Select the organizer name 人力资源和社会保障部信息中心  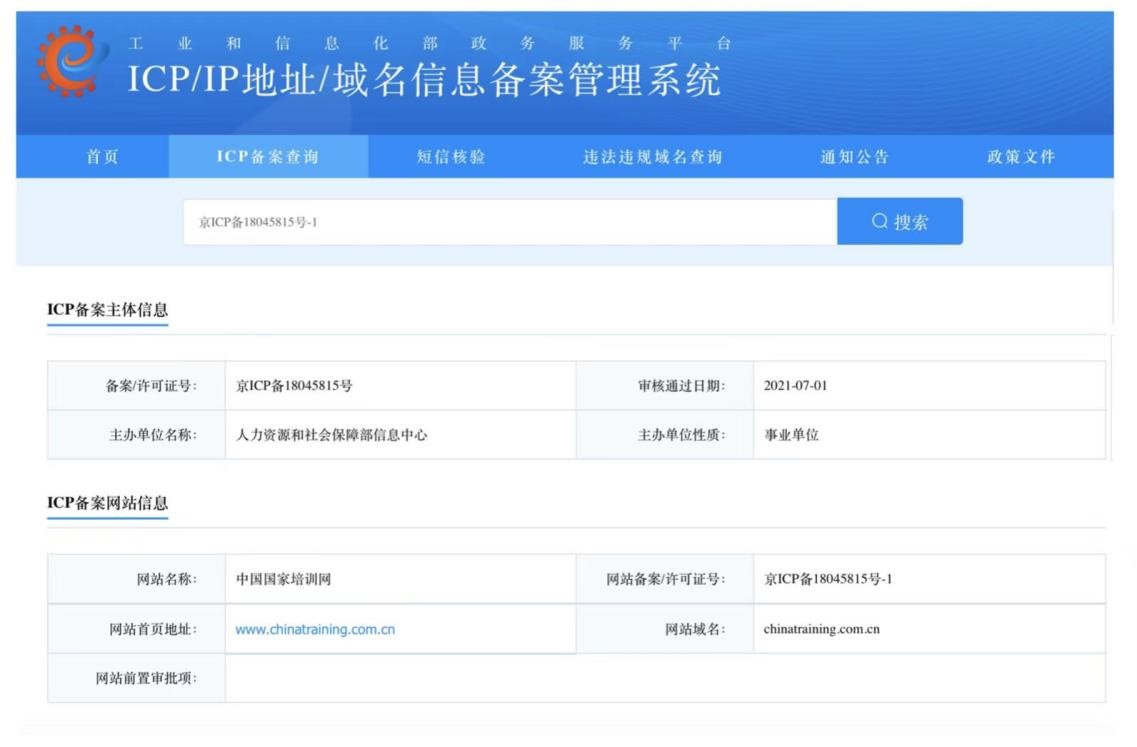point(331,435)
